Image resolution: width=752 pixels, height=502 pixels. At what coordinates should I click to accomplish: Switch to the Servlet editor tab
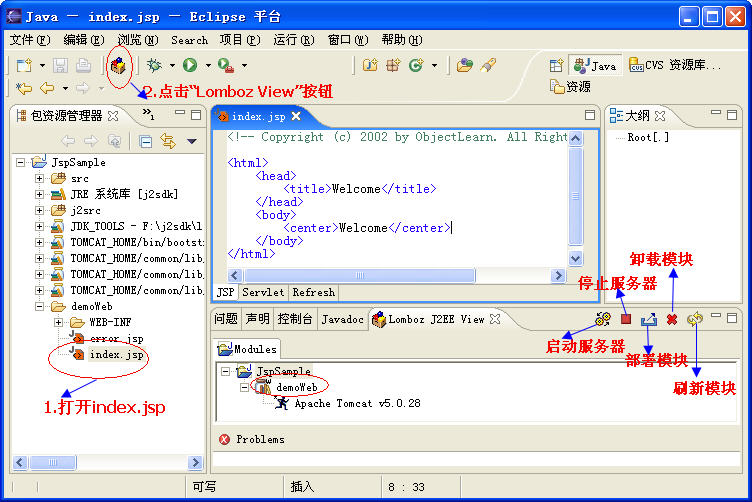pos(265,292)
